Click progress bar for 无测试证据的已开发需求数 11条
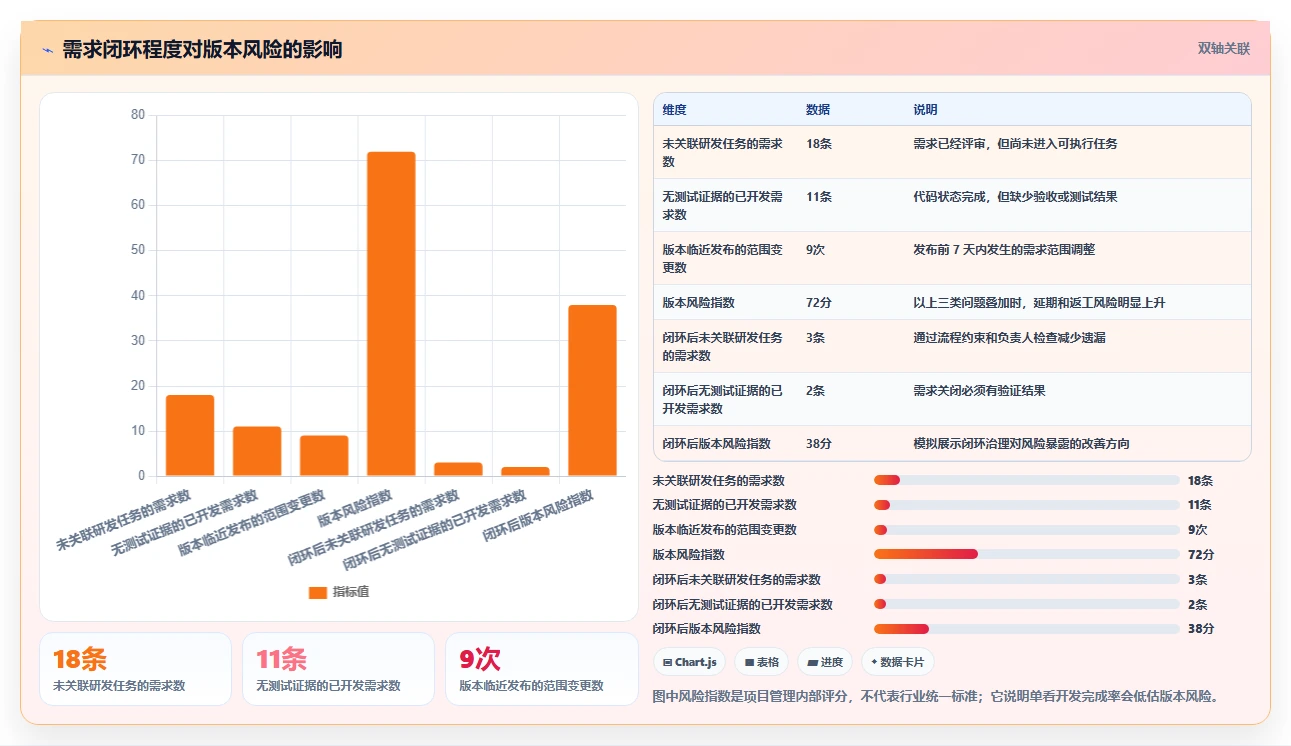 click(1027, 505)
